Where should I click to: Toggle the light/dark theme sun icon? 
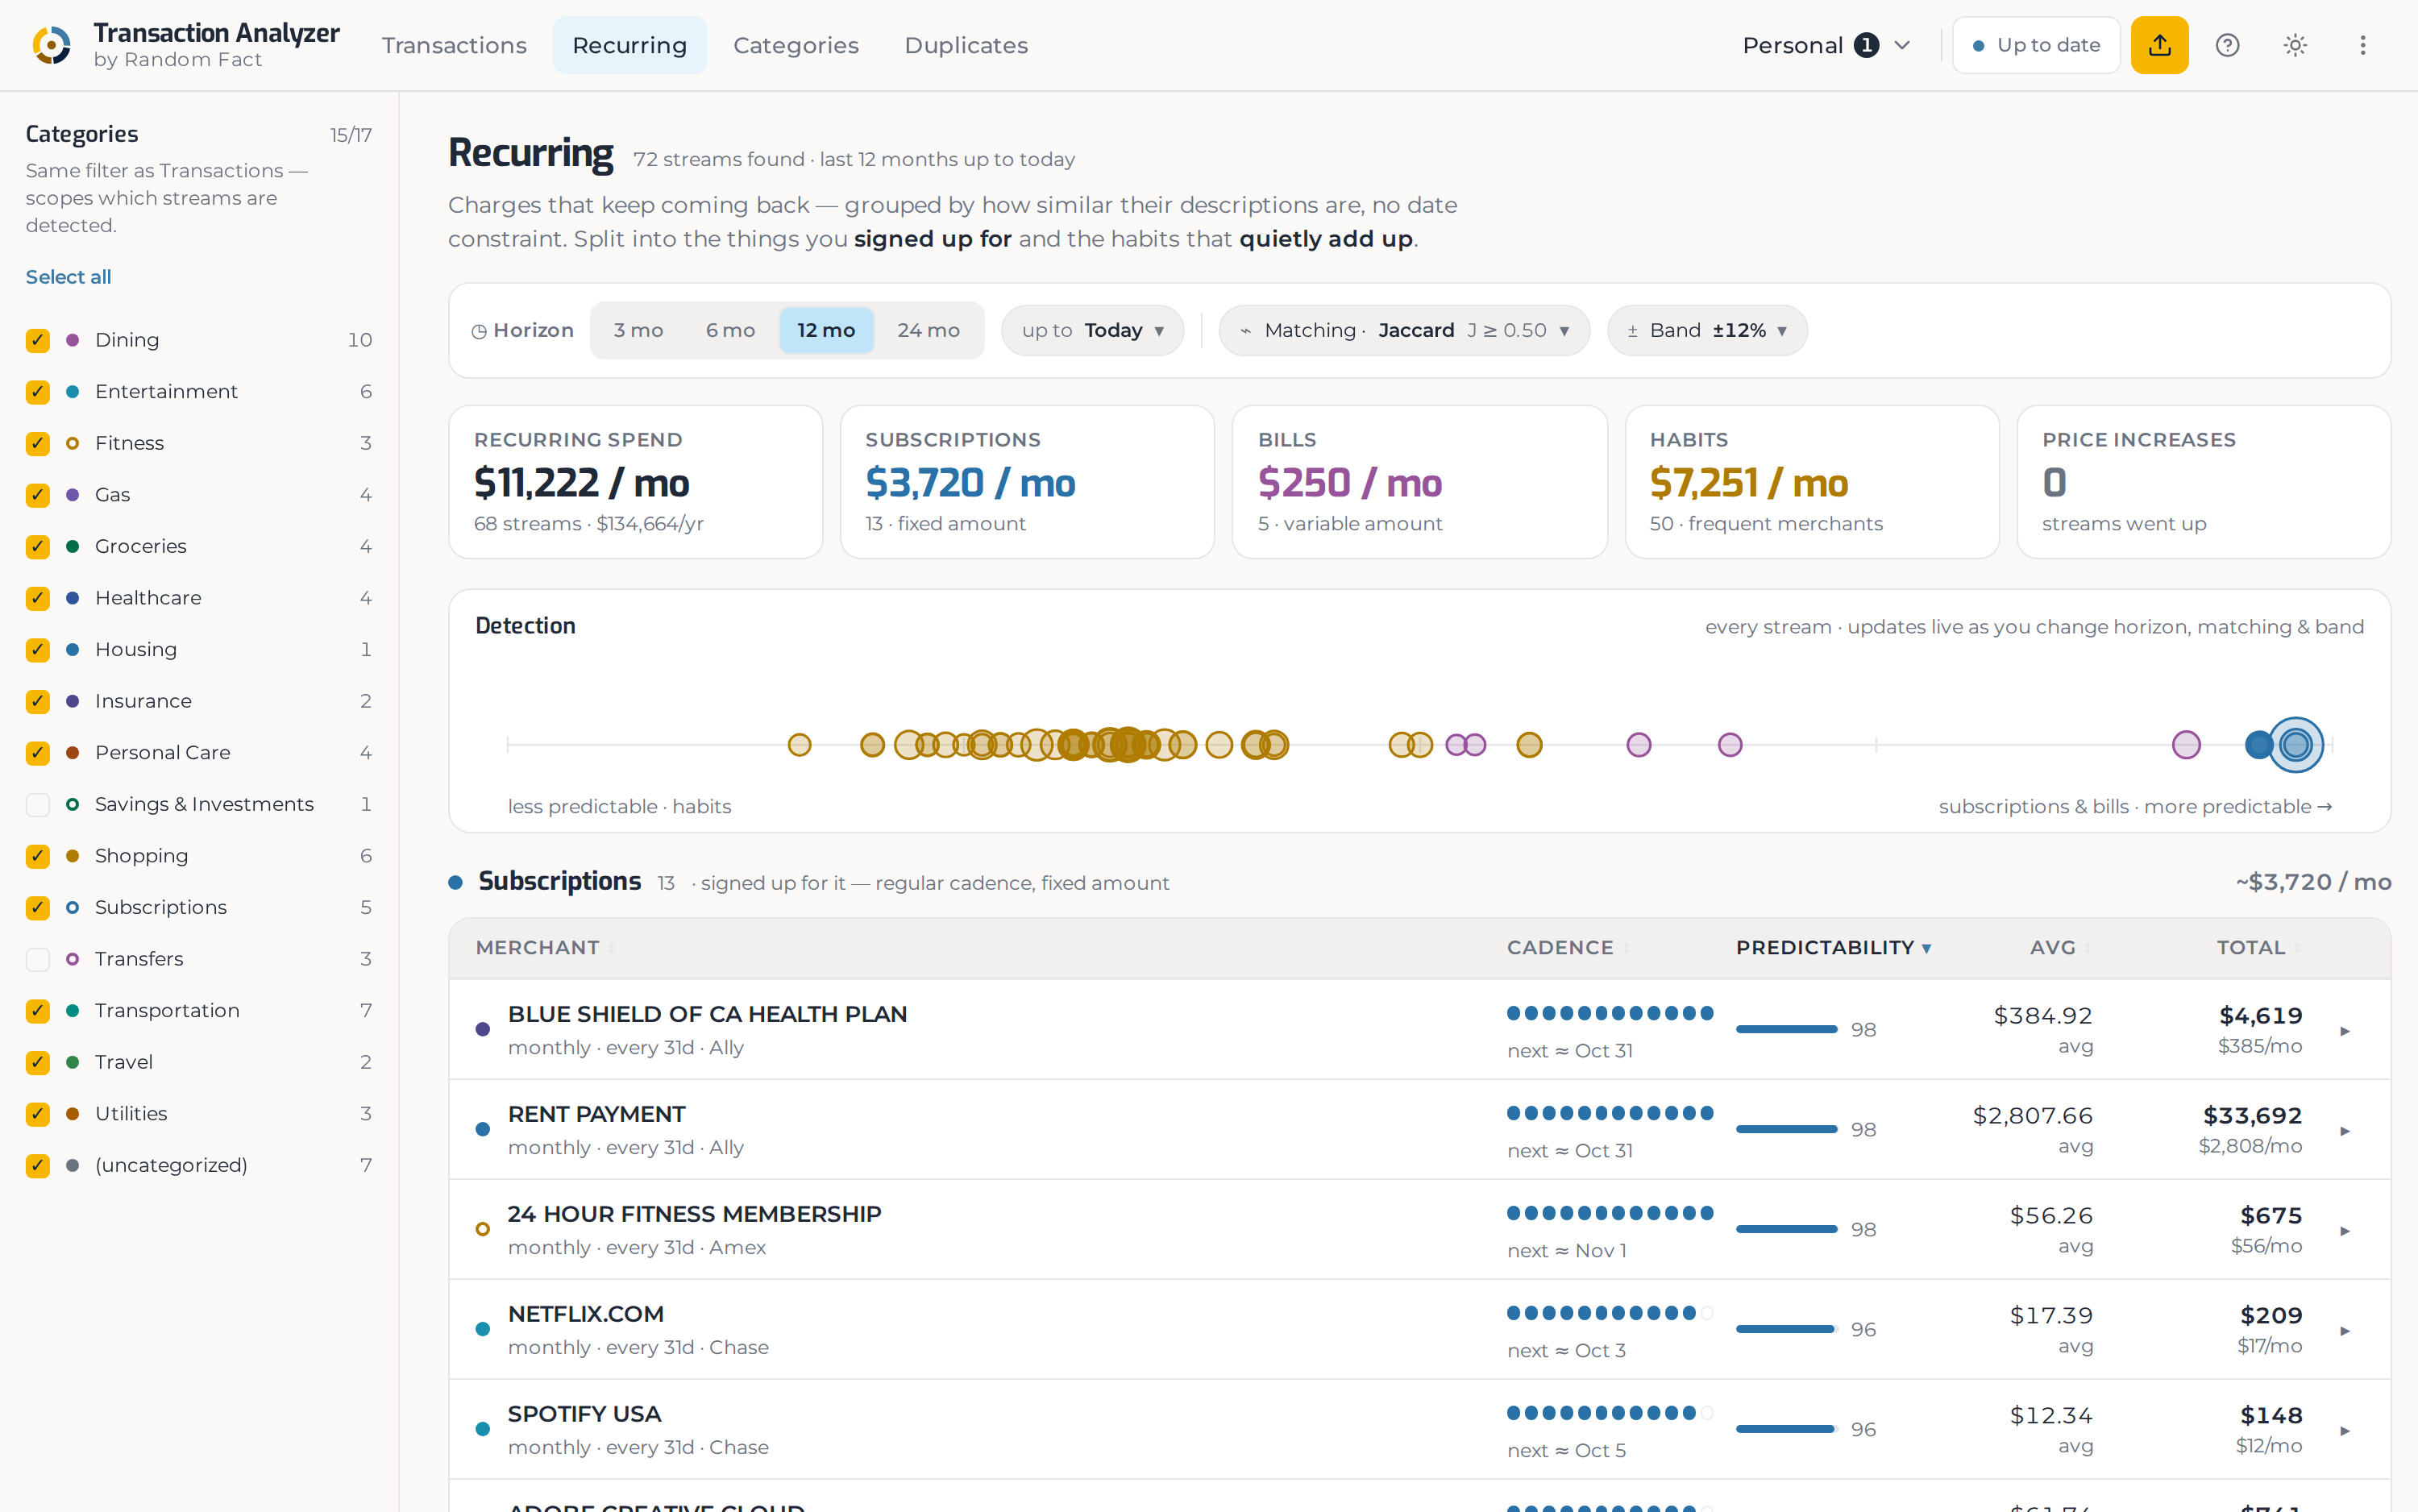[x=2295, y=45]
